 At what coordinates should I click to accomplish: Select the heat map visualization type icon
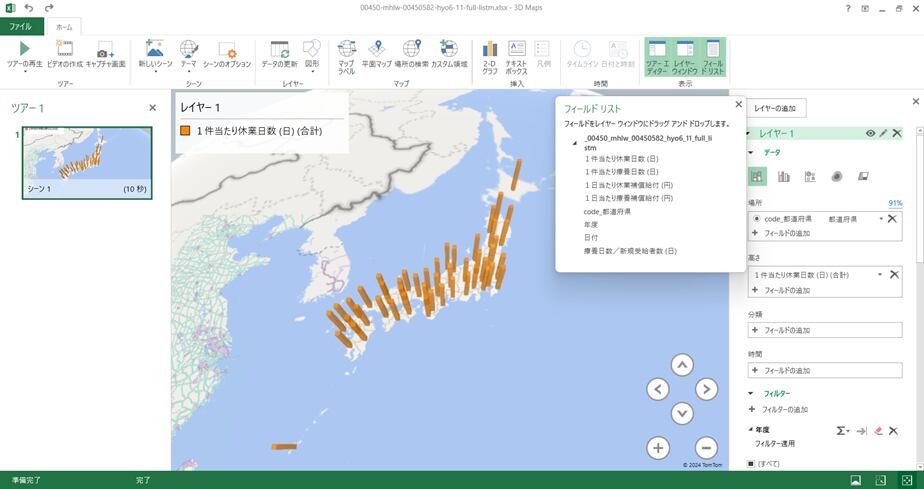click(x=836, y=176)
